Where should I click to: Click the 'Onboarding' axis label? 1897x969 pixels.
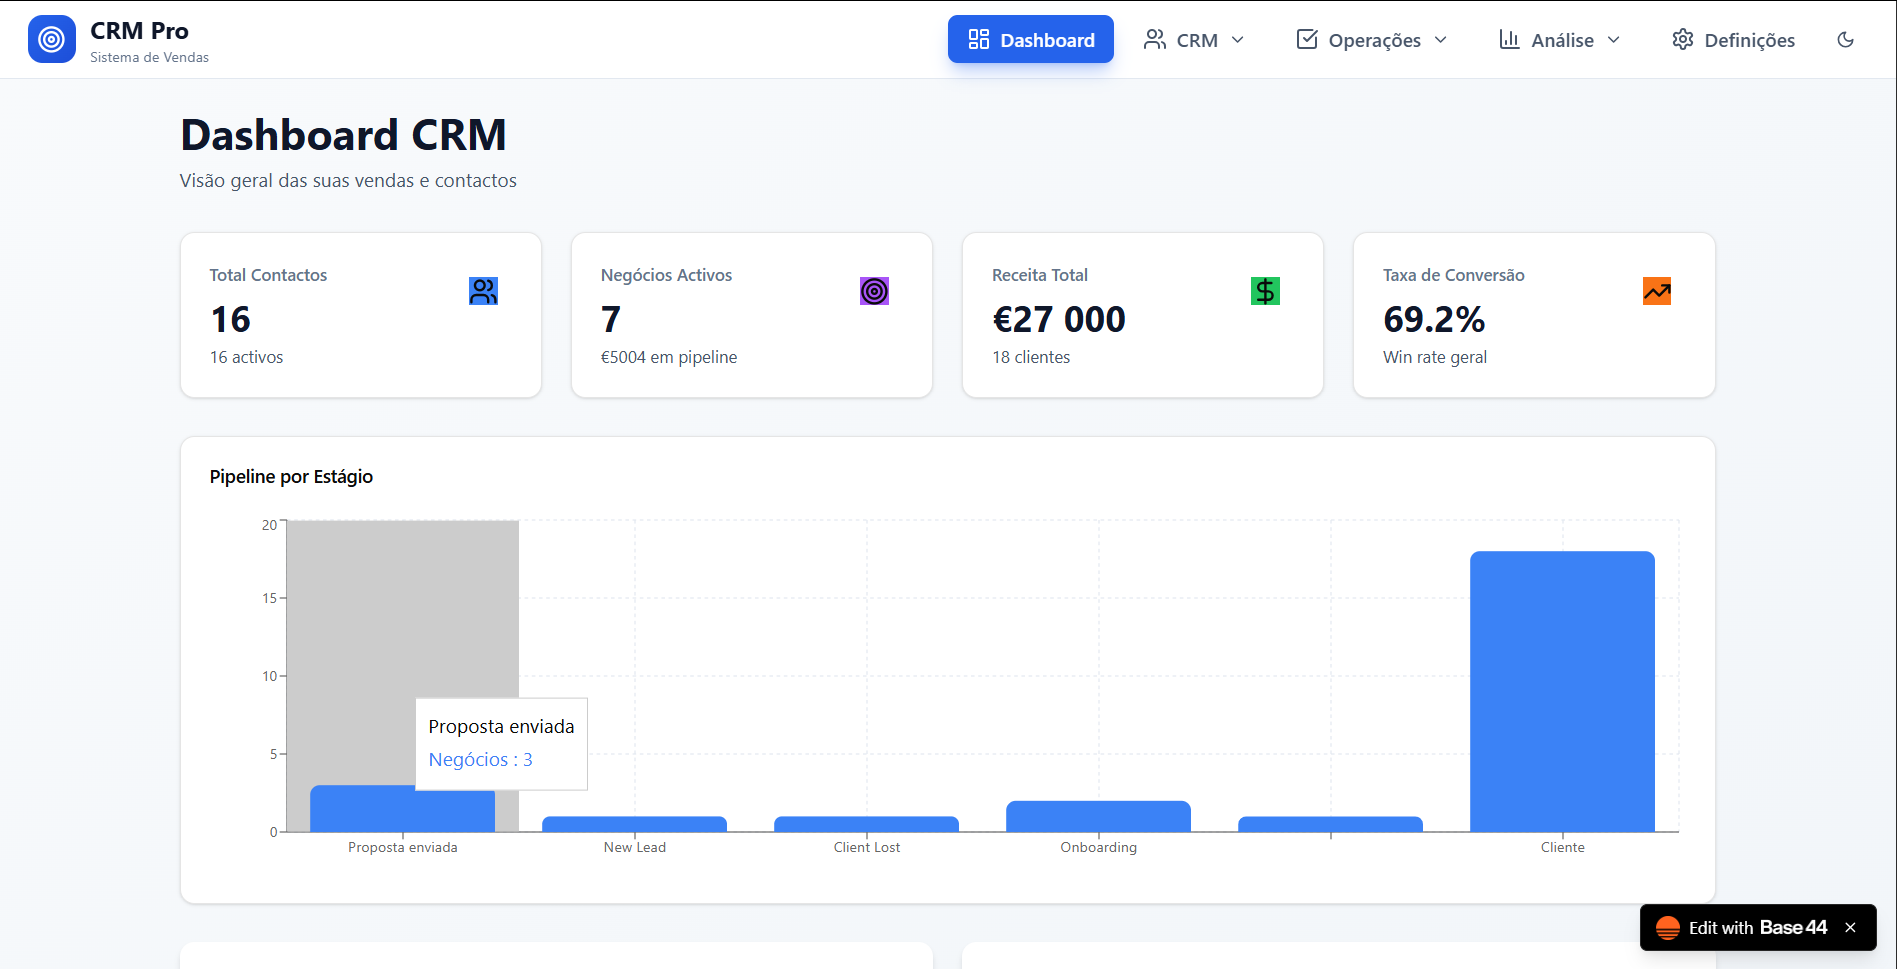[1099, 847]
